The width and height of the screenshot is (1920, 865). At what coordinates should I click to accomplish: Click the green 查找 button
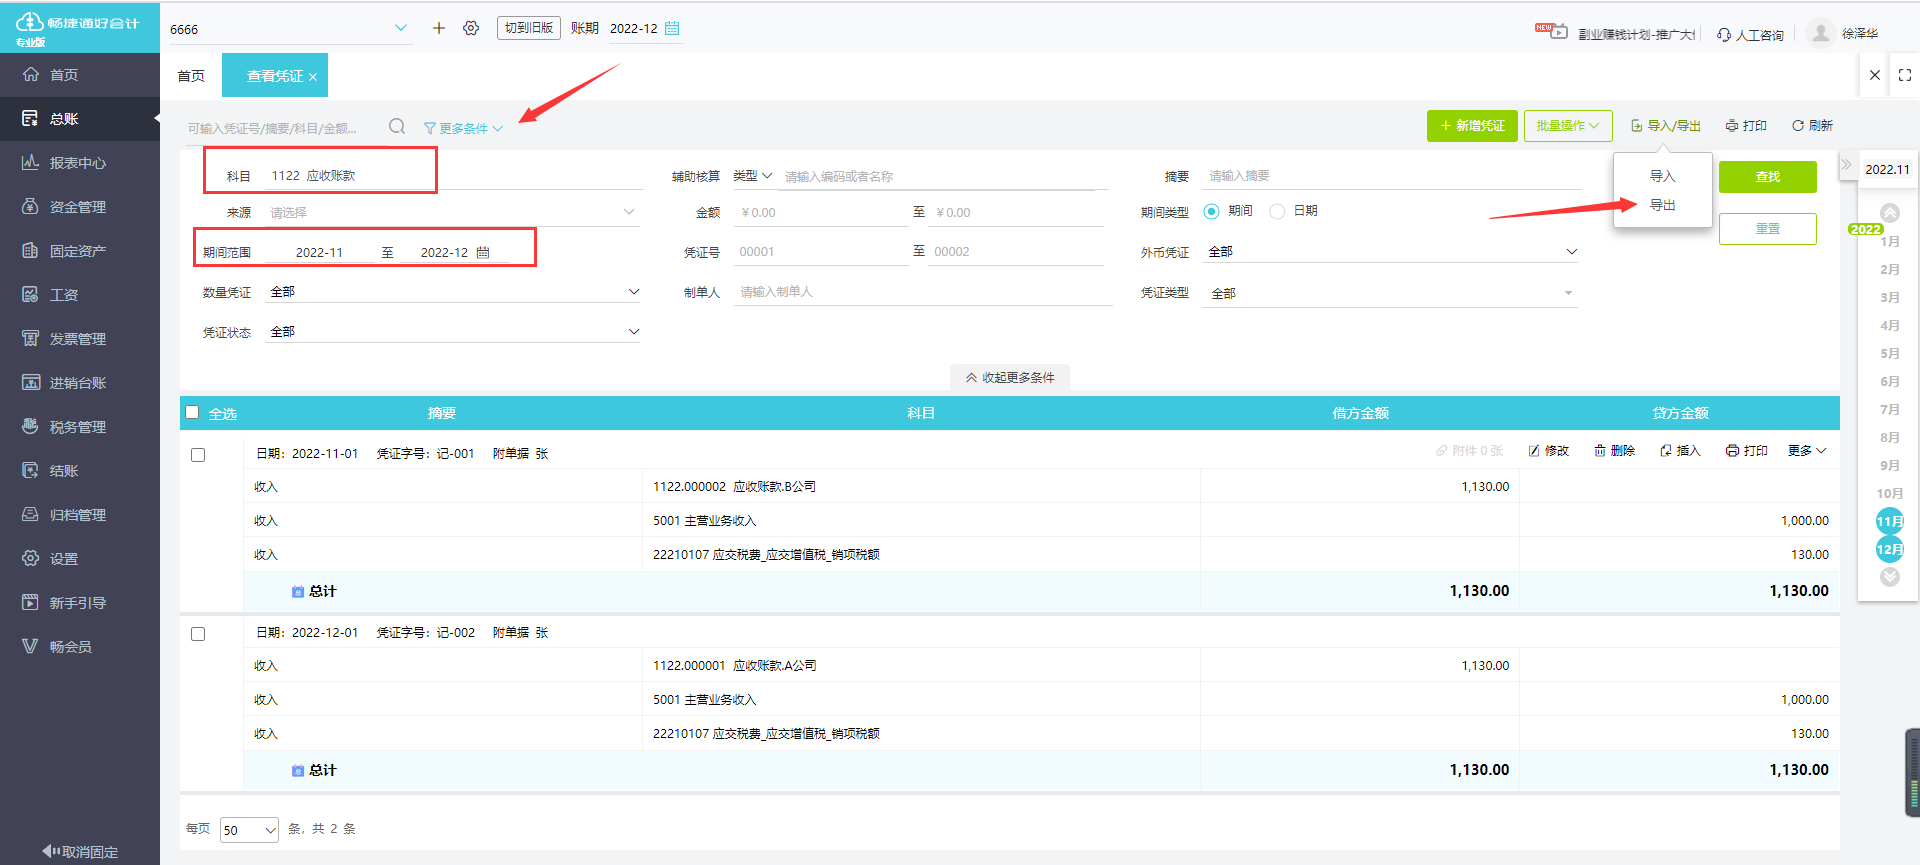tap(1767, 177)
